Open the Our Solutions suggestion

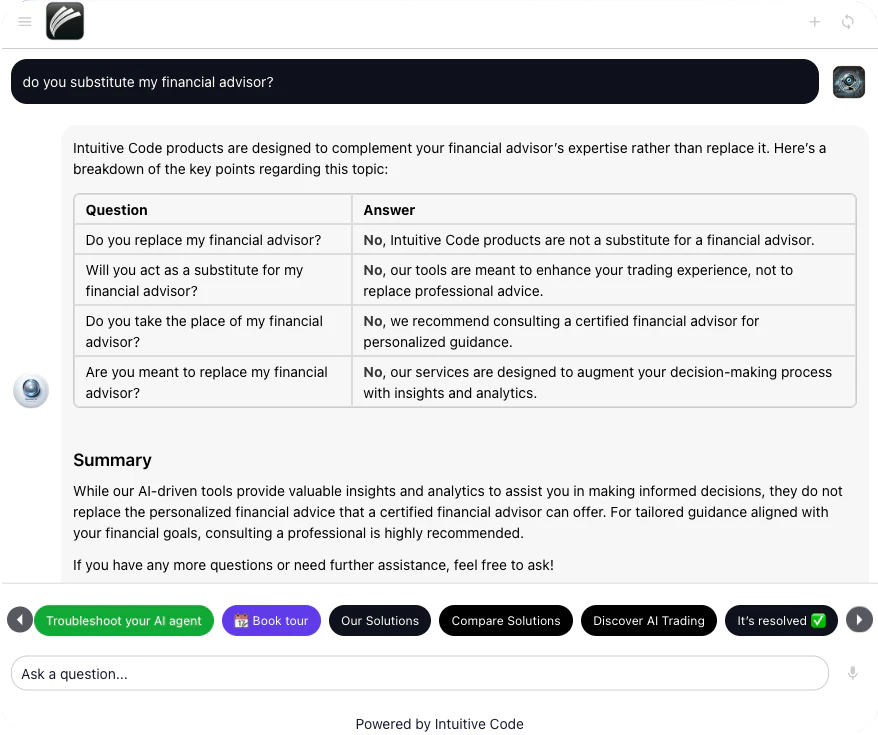pyautogui.click(x=379, y=620)
